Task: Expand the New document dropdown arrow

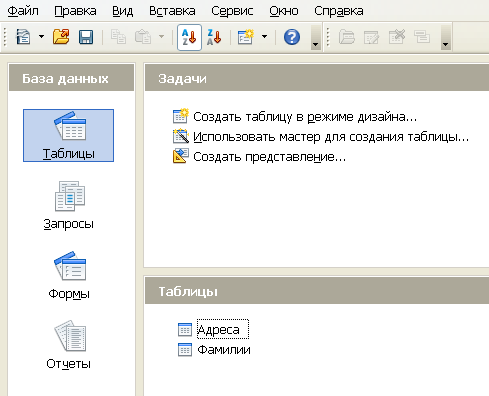Action: click(41, 37)
